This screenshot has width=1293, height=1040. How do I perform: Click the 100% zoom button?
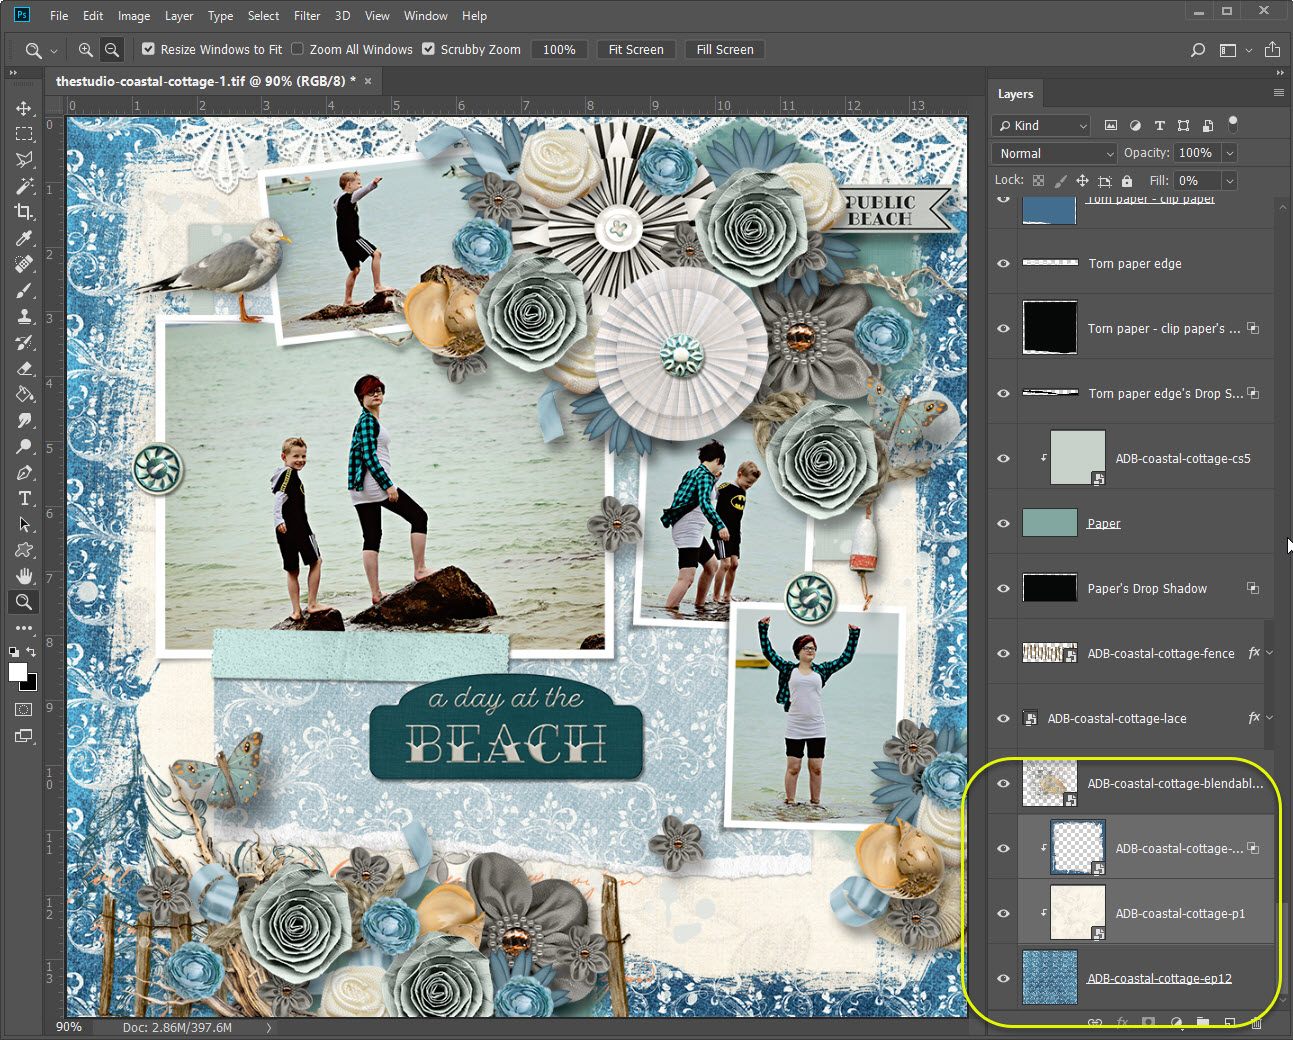click(559, 49)
